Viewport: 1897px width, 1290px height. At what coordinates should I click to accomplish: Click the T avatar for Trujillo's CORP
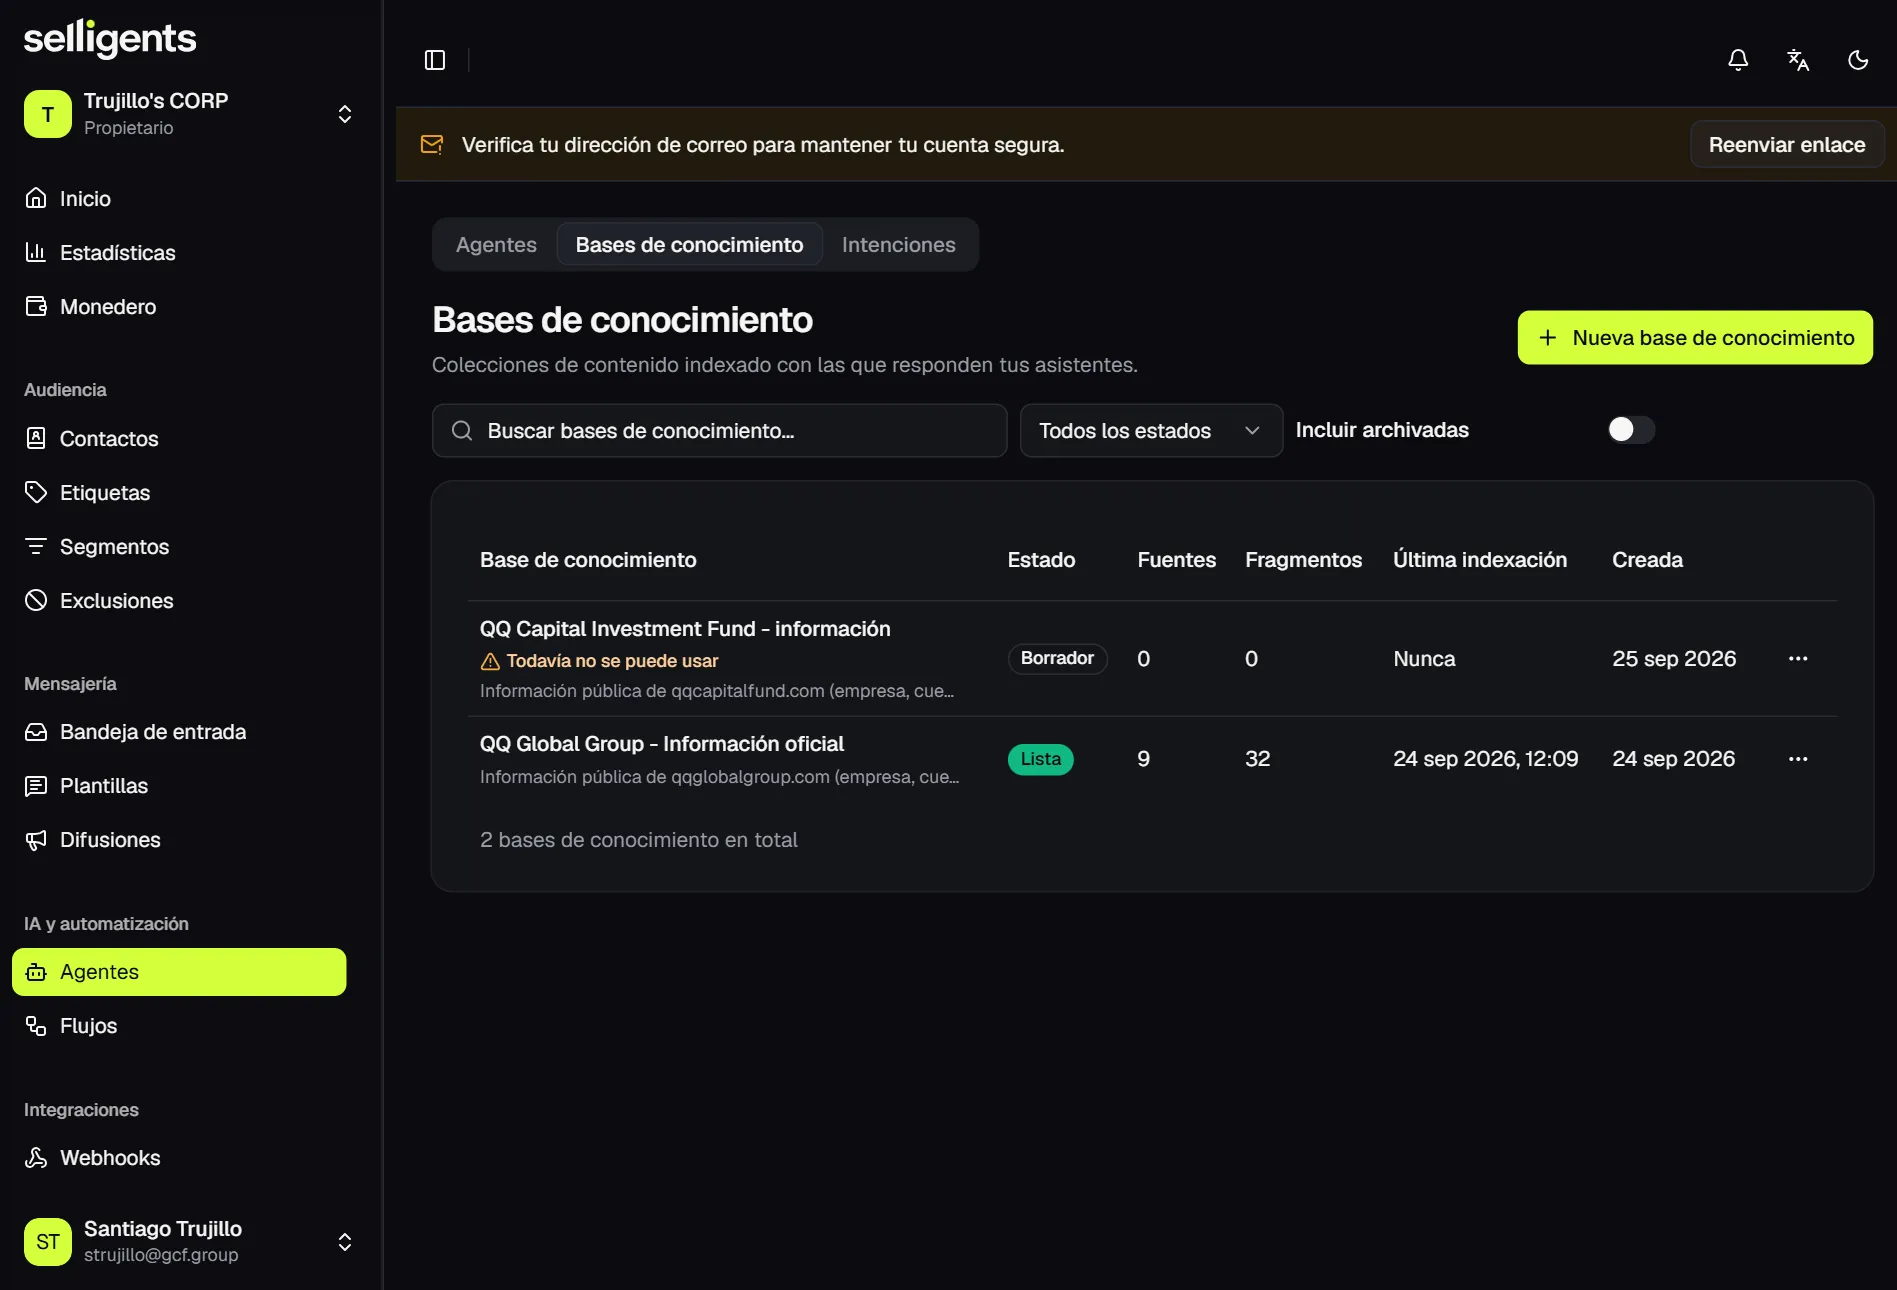click(48, 114)
